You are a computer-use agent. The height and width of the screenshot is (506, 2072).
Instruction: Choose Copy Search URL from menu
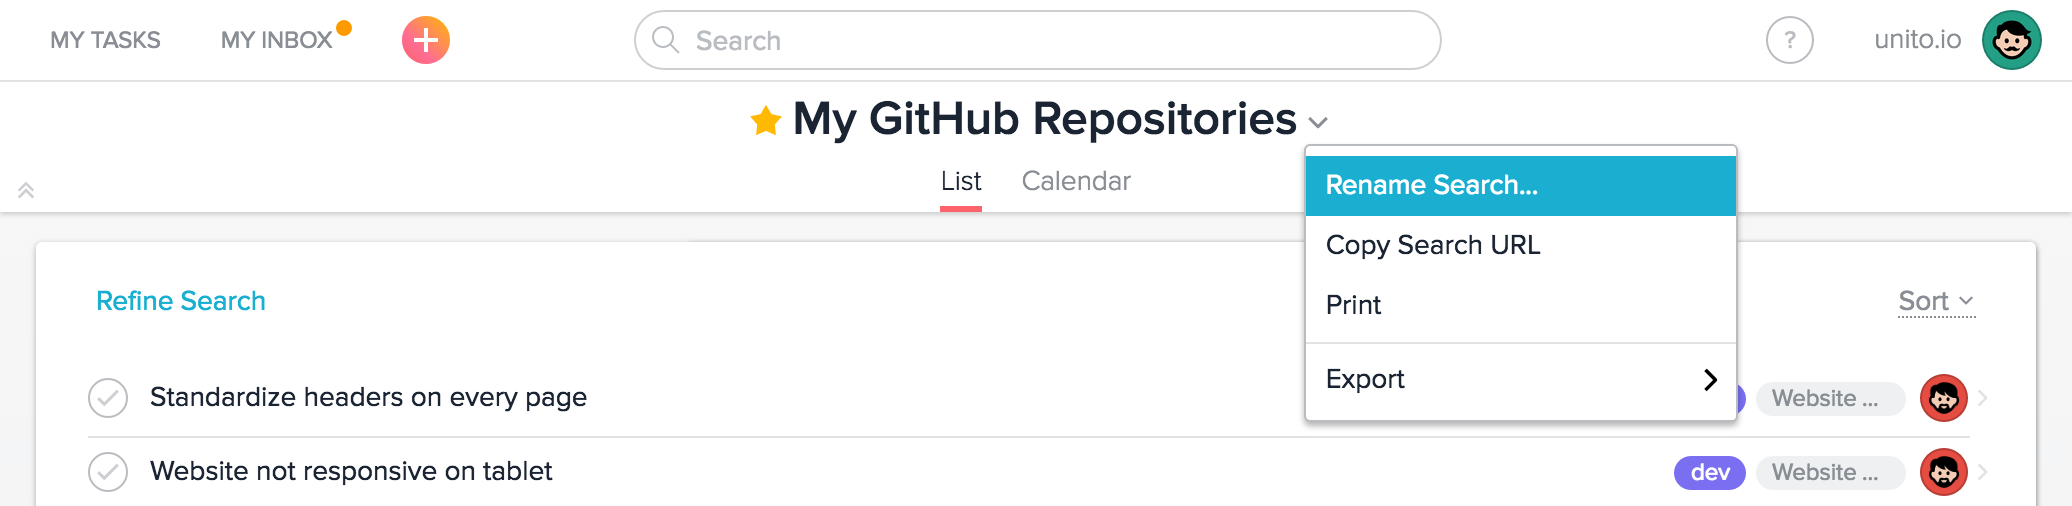coord(1521,245)
